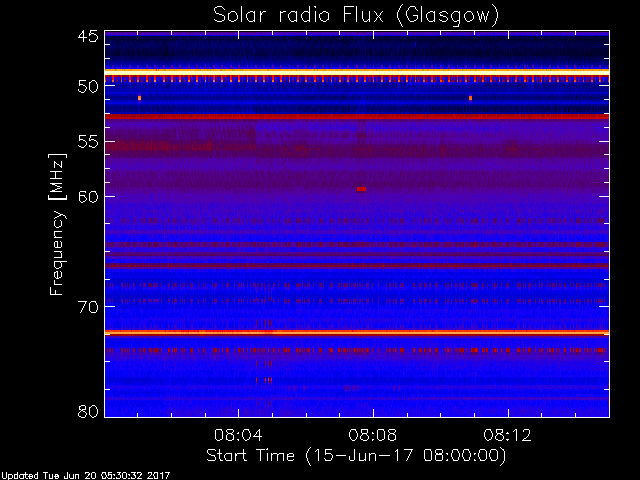Click the 70 frequency tick label

tap(88, 307)
